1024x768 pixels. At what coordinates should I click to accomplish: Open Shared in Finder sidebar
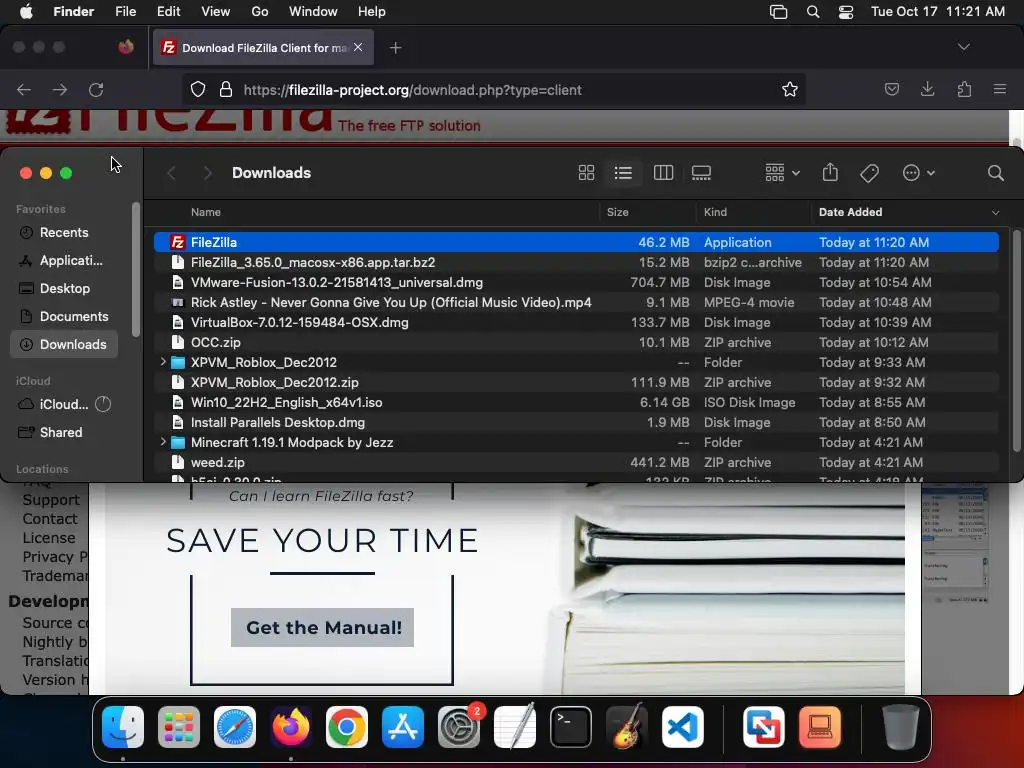coord(63,432)
